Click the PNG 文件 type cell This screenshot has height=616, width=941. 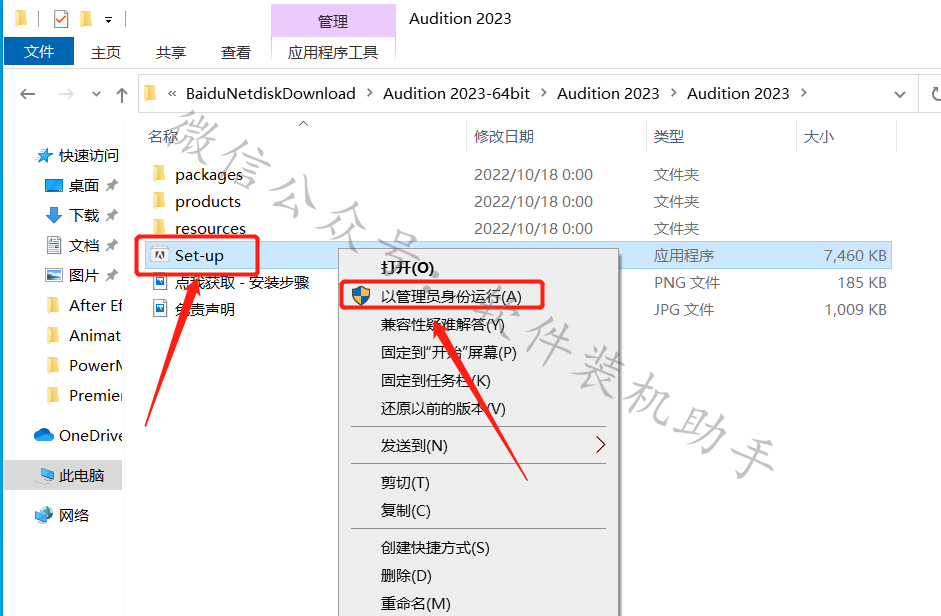click(x=687, y=282)
